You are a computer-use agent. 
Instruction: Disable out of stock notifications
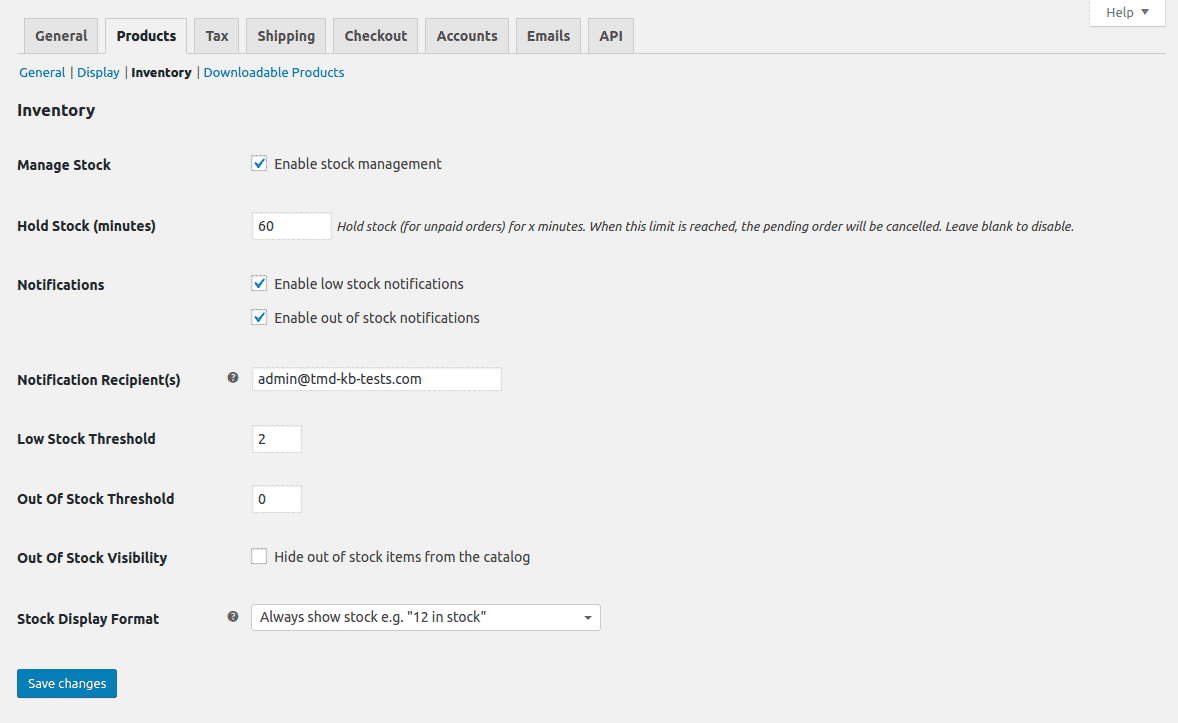259,317
